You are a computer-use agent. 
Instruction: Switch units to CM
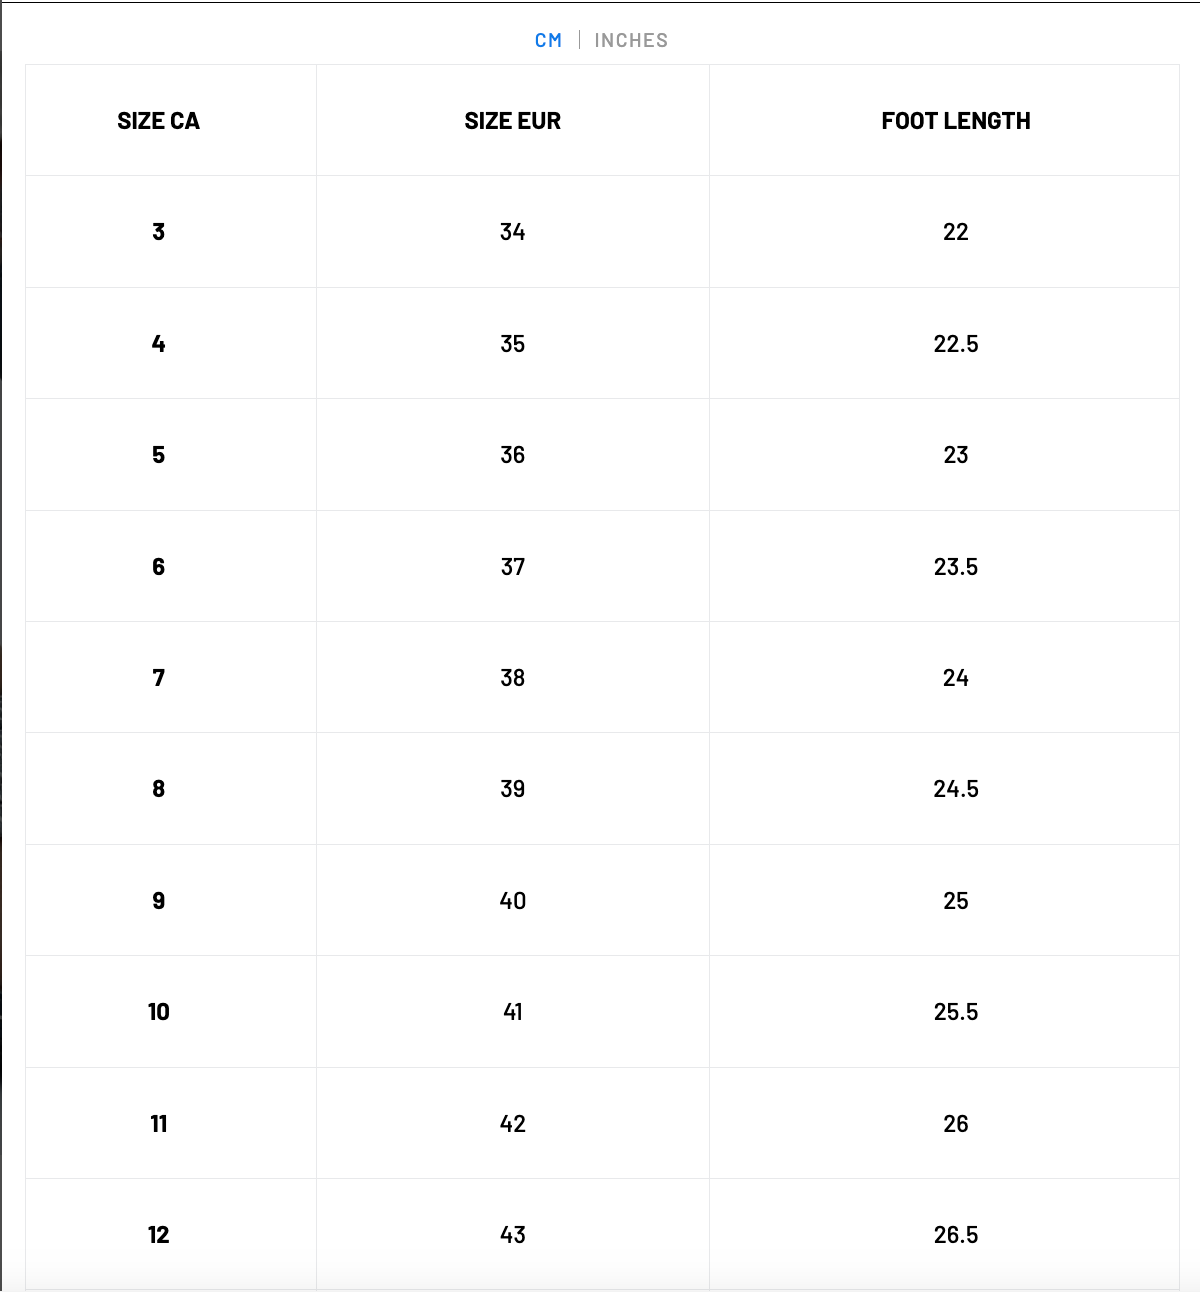(548, 40)
